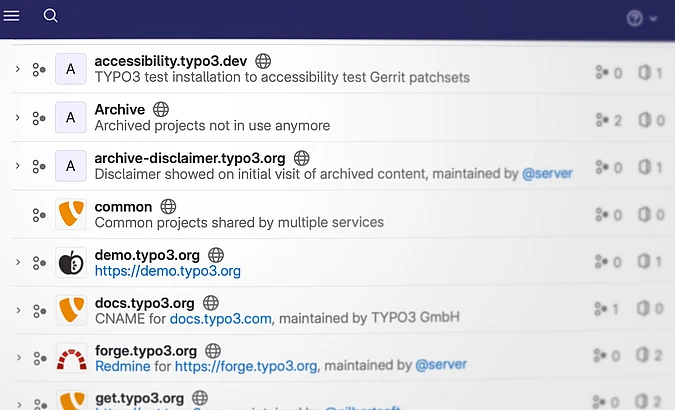Expand the accessibility.typo3.dev group
The image size is (675, 410).
(x=18, y=69)
